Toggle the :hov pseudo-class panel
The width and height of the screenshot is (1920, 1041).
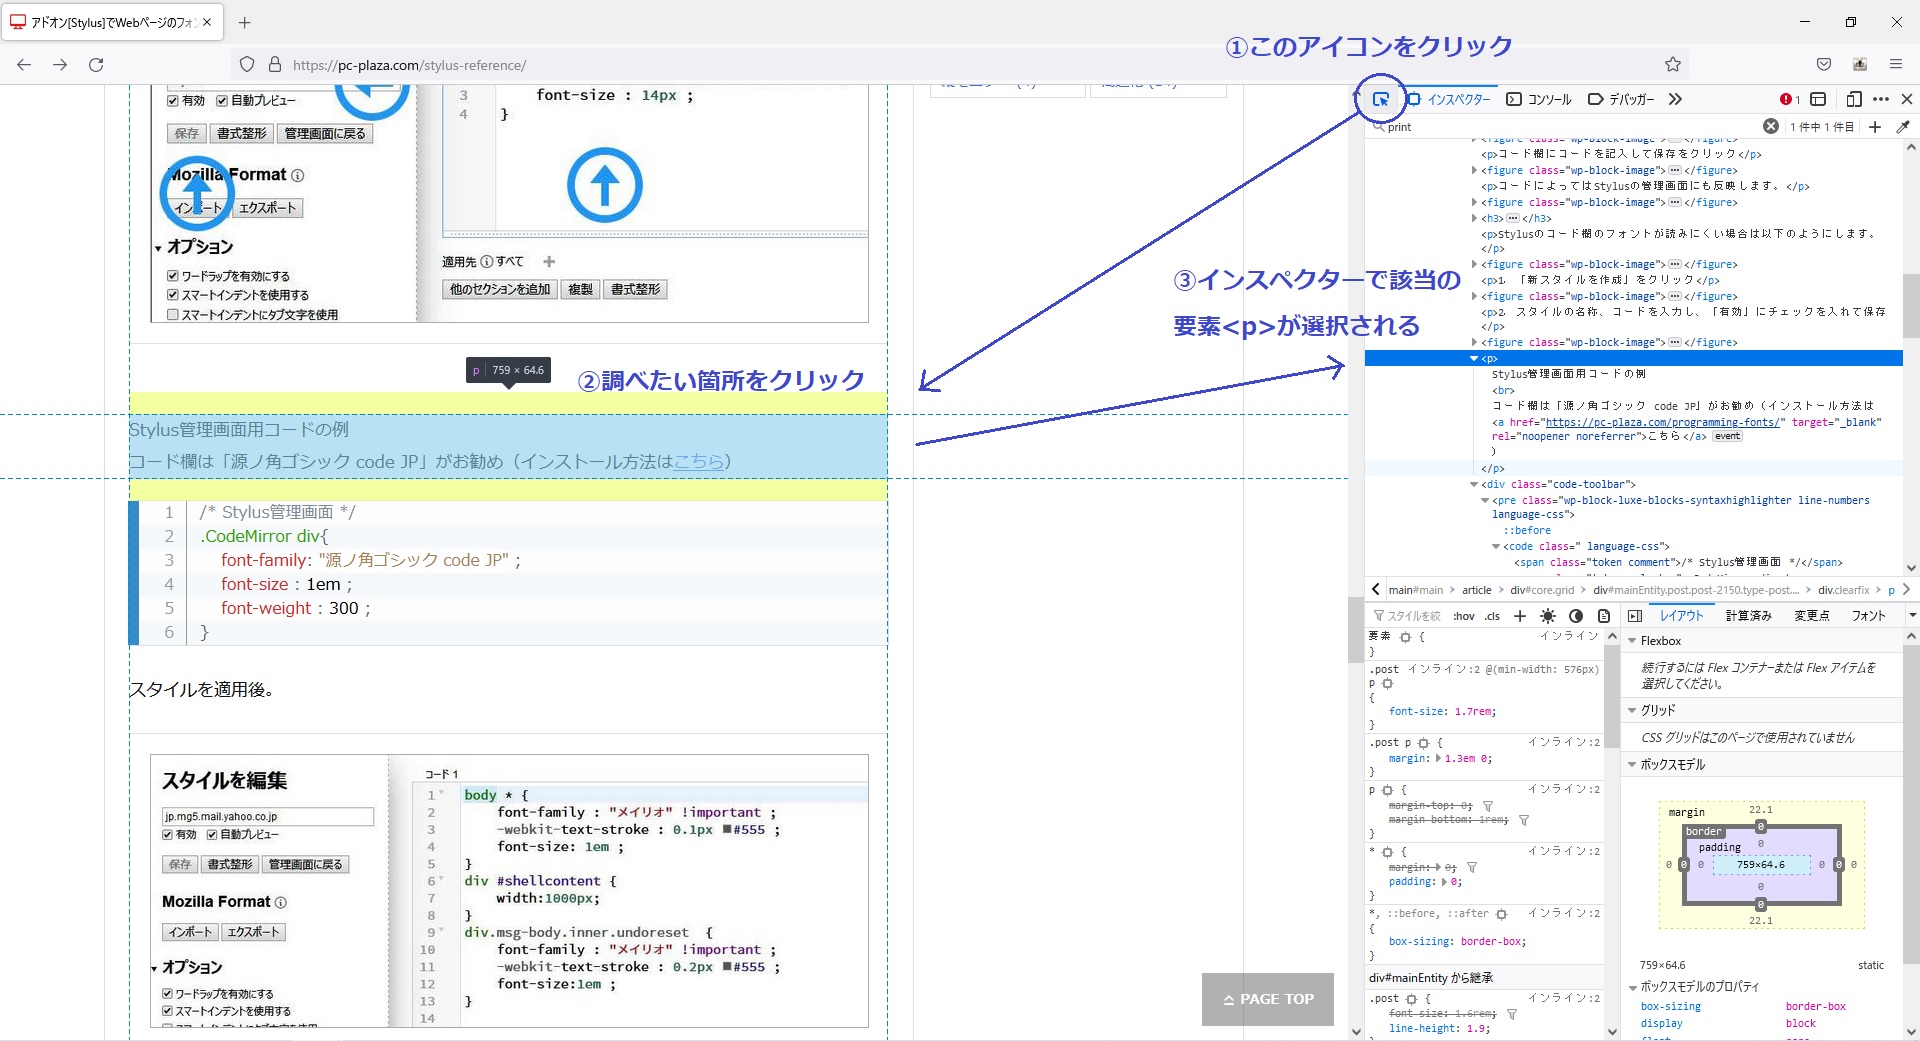point(1464,616)
